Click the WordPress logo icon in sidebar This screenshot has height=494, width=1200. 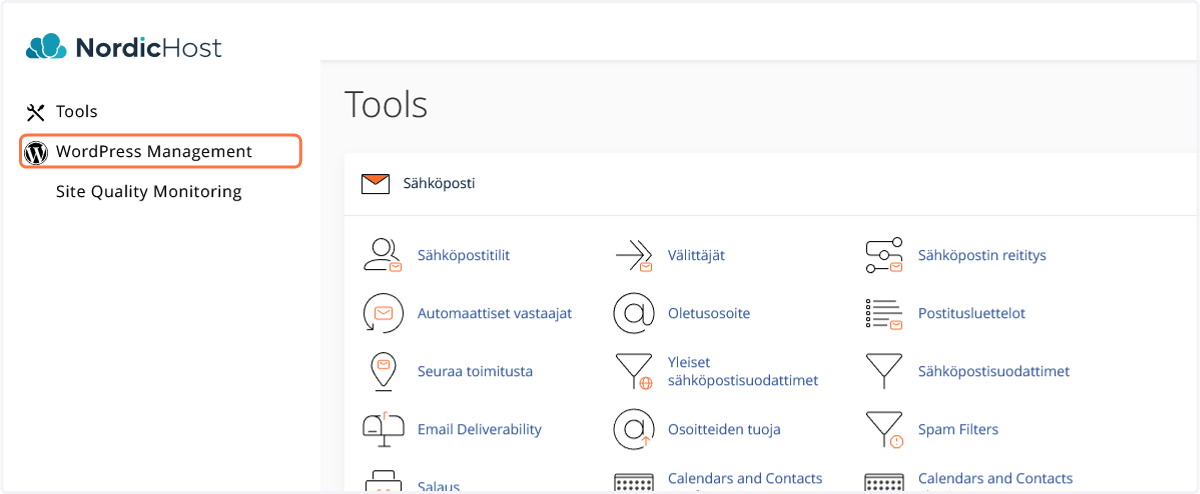click(x=36, y=152)
